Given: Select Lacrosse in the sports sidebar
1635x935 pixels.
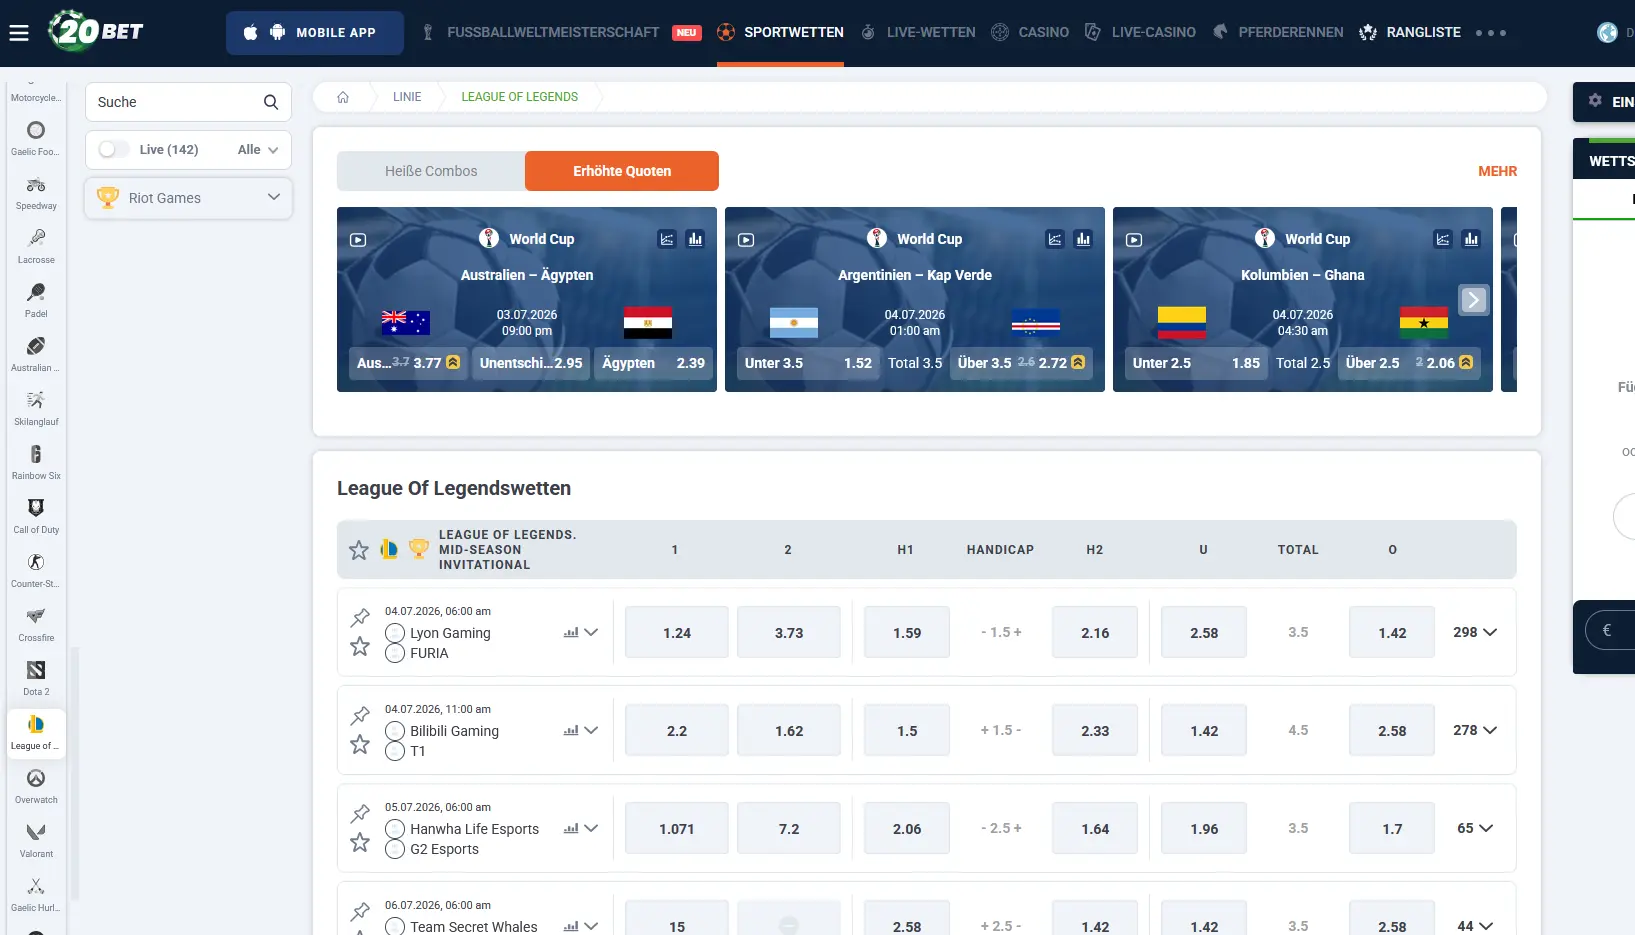Looking at the screenshot, I should (36, 246).
